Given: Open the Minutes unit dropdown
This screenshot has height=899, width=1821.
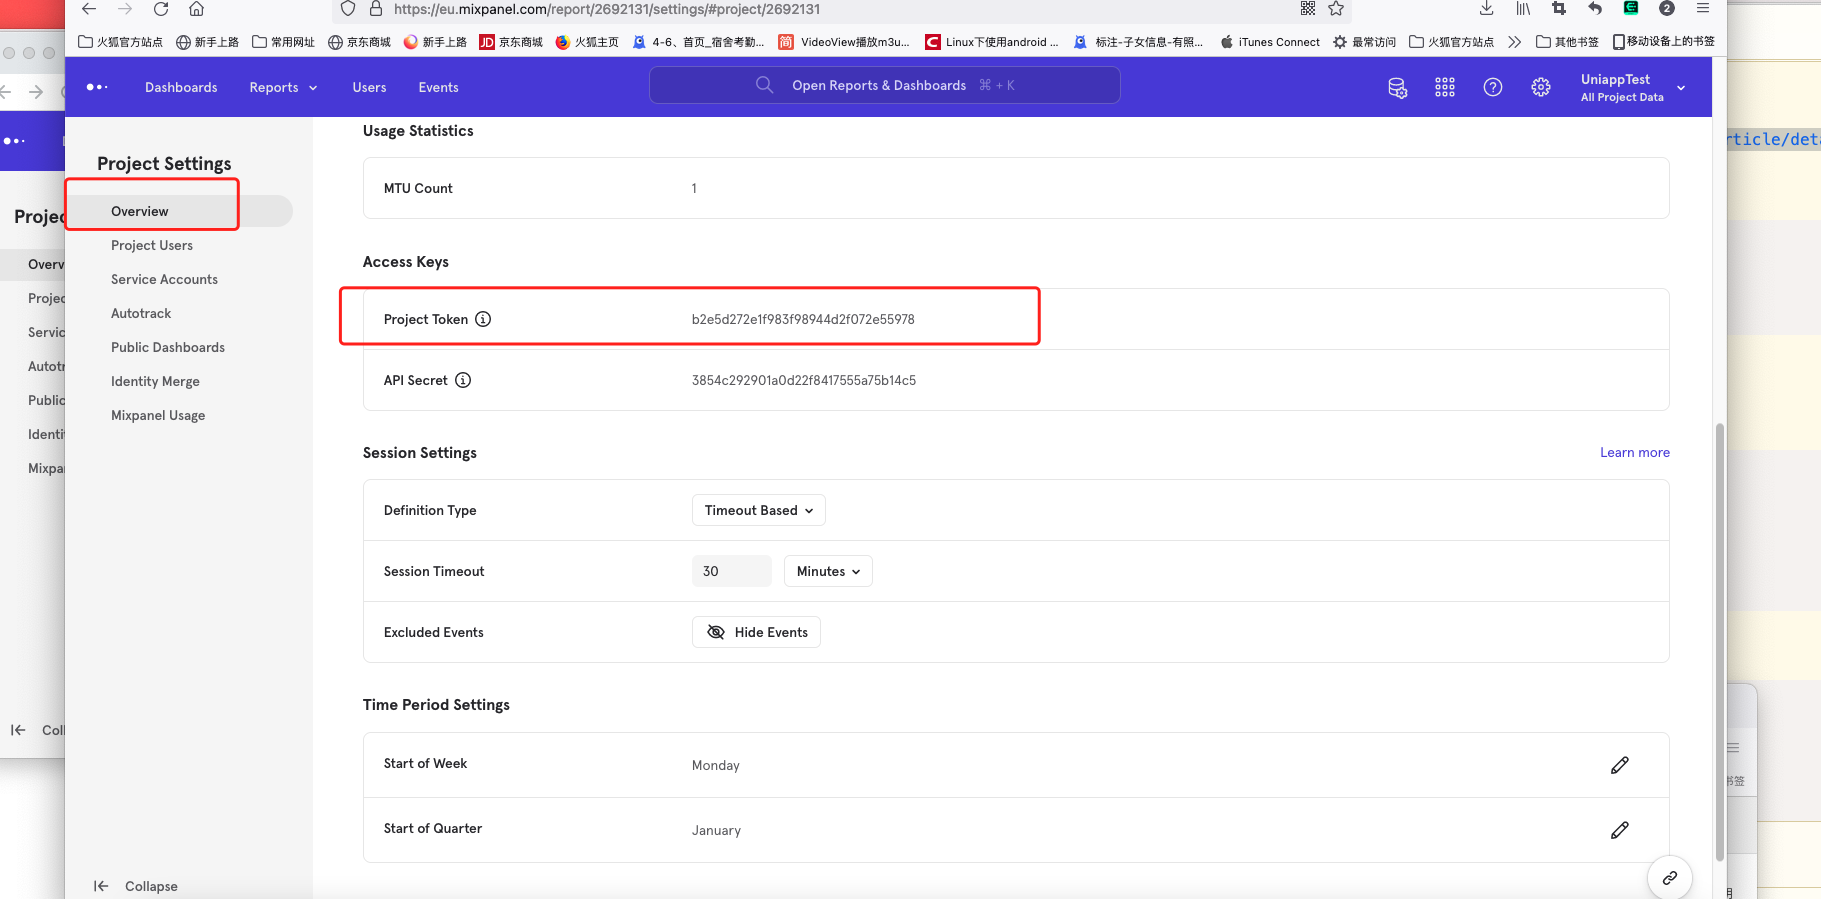Looking at the screenshot, I should [828, 571].
